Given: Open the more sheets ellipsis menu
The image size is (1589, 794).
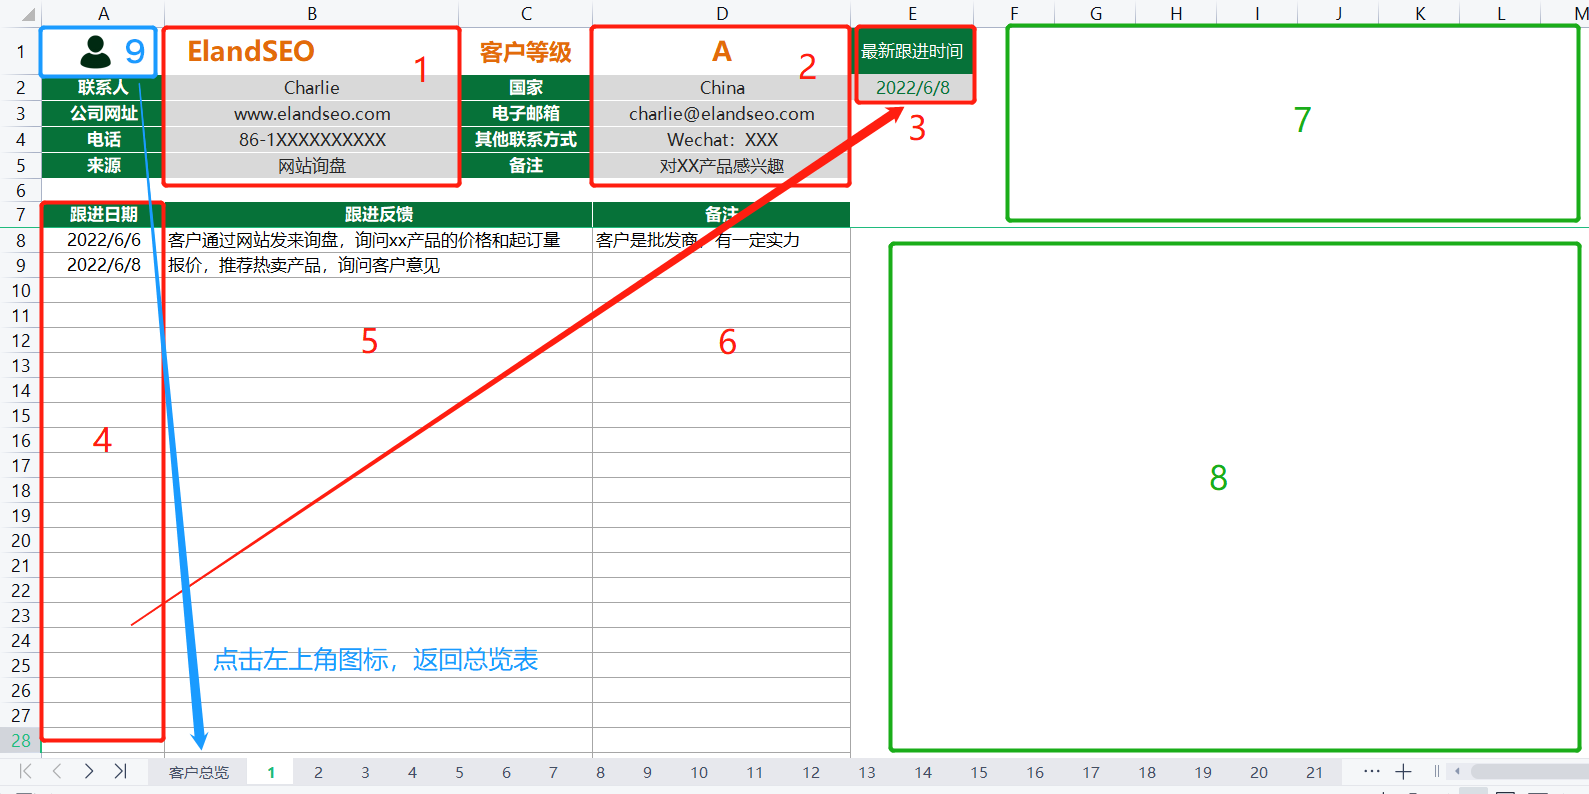Looking at the screenshot, I should click(x=1372, y=771).
